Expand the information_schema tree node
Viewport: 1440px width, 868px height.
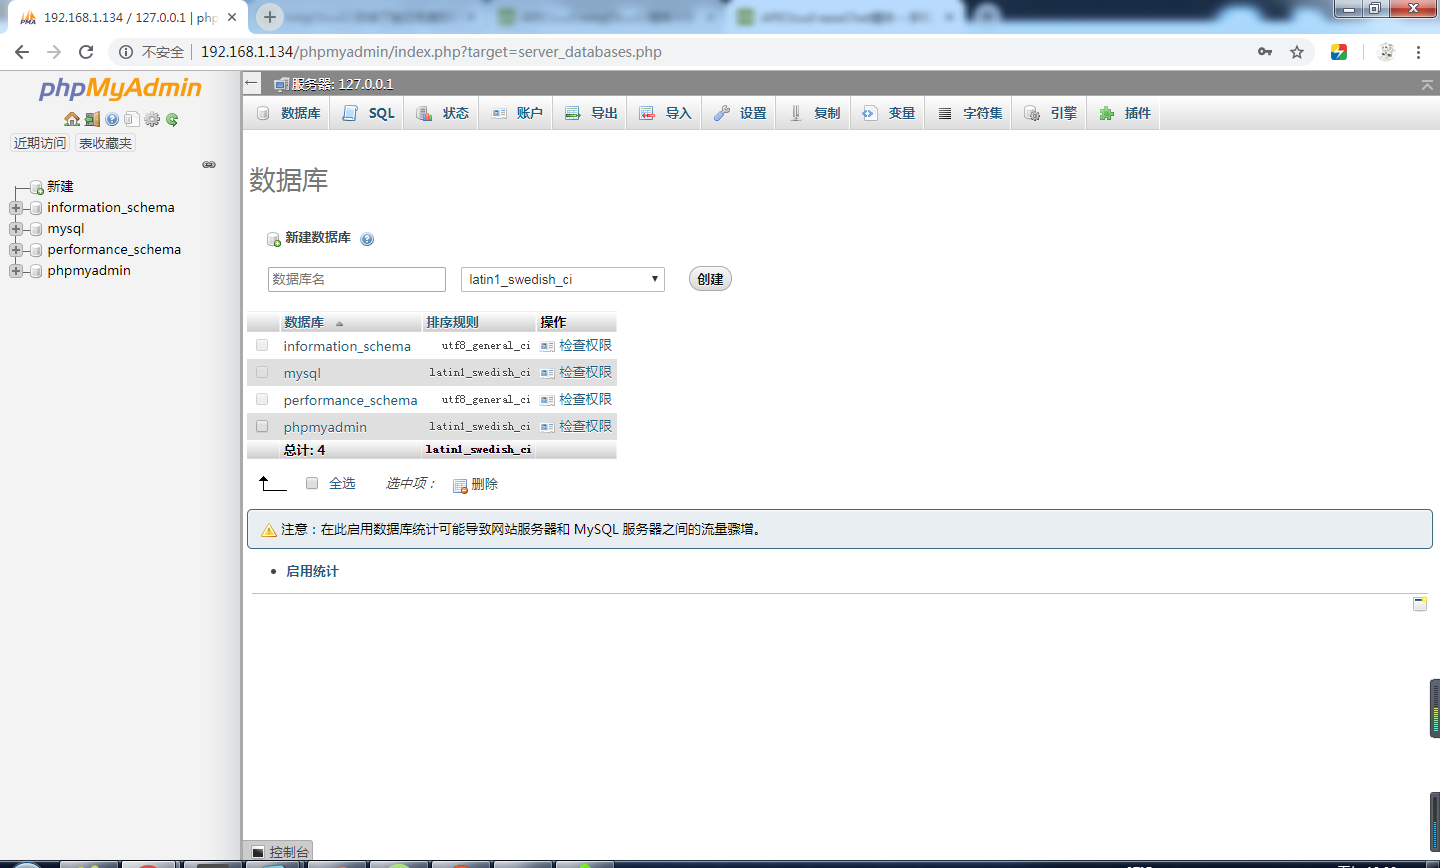[16, 208]
